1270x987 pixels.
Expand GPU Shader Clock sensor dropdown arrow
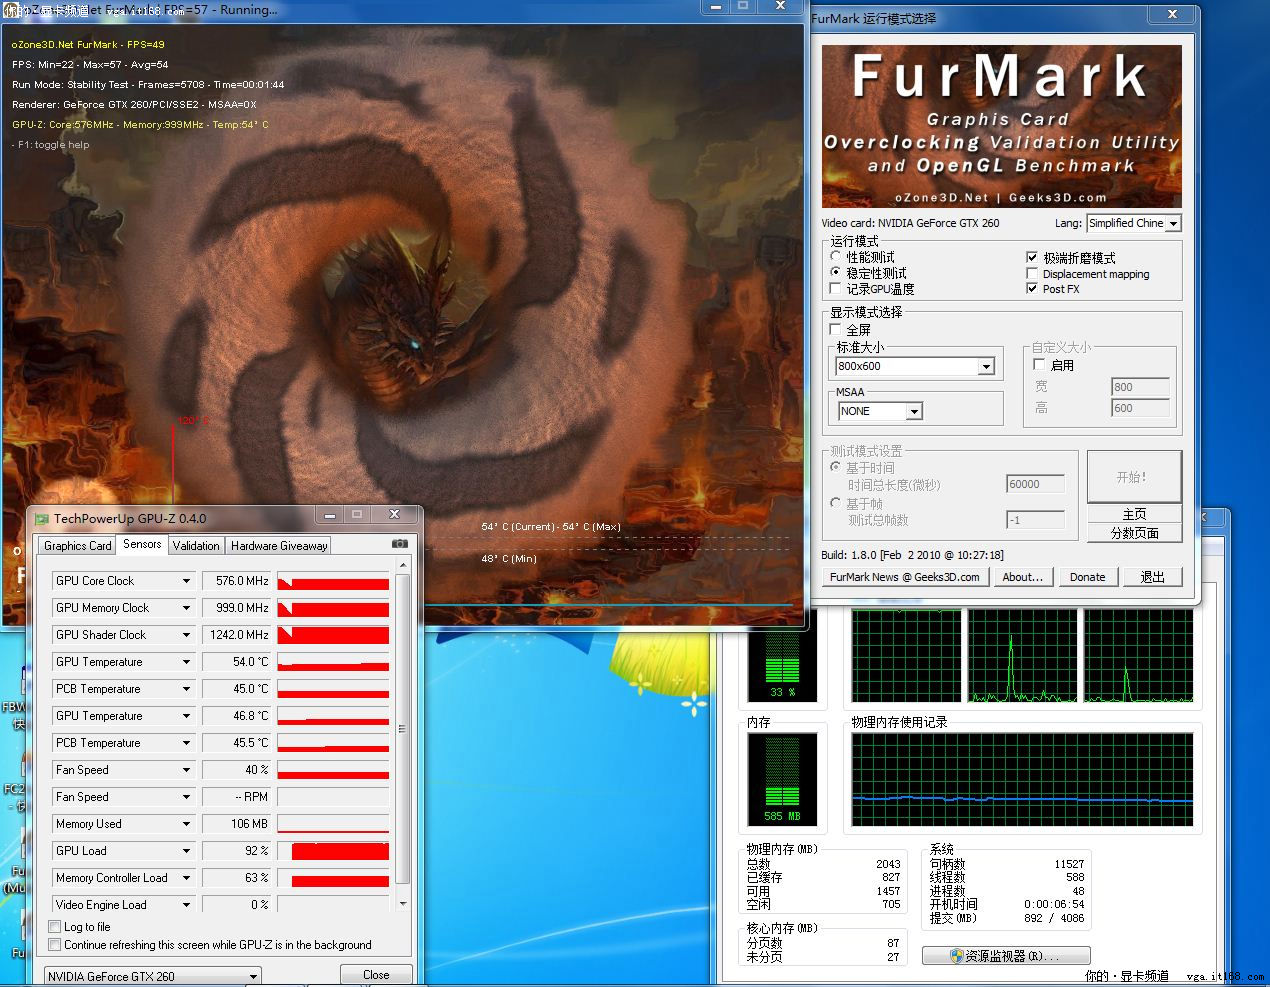pyautogui.click(x=186, y=635)
